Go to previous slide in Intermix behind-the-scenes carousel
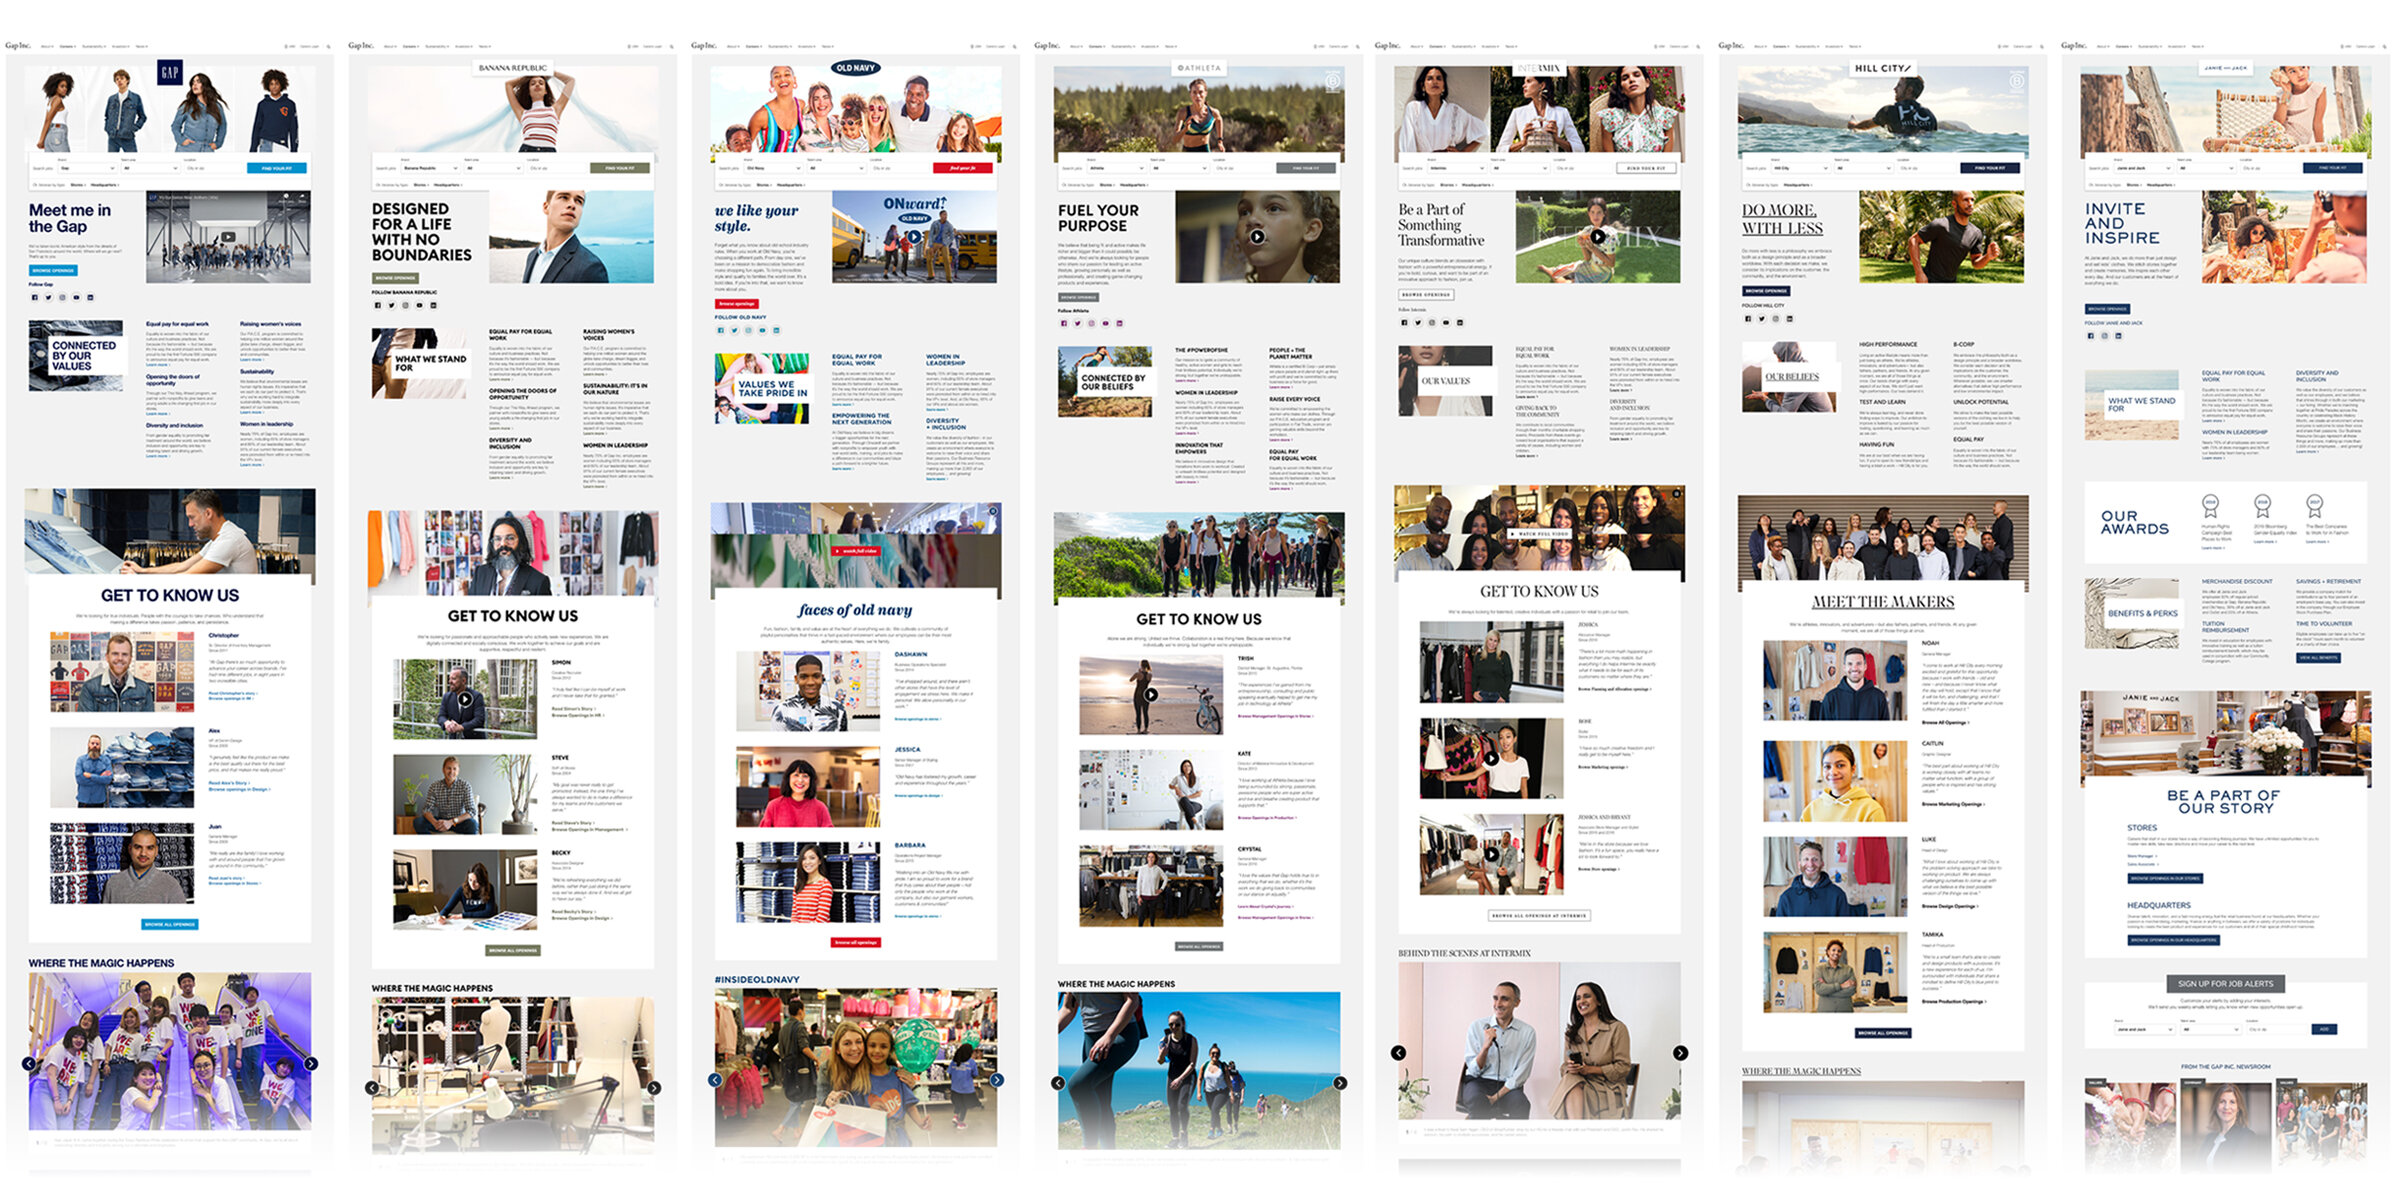2400x1200 pixels. (1398, 1053)
